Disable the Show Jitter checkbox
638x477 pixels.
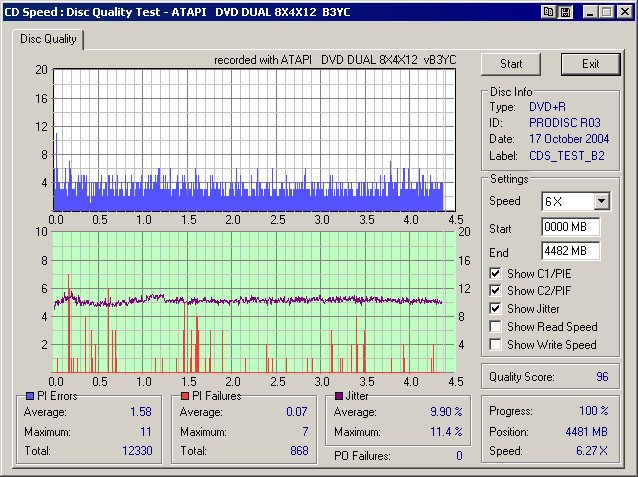[x=496, y=309]
